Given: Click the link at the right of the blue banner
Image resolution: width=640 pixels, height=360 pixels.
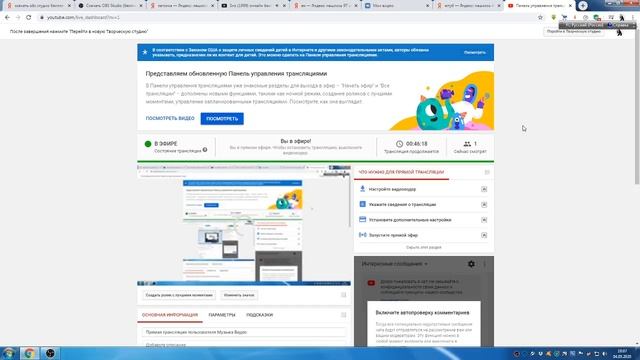Looking at the screenshot, I should [475, 52].
